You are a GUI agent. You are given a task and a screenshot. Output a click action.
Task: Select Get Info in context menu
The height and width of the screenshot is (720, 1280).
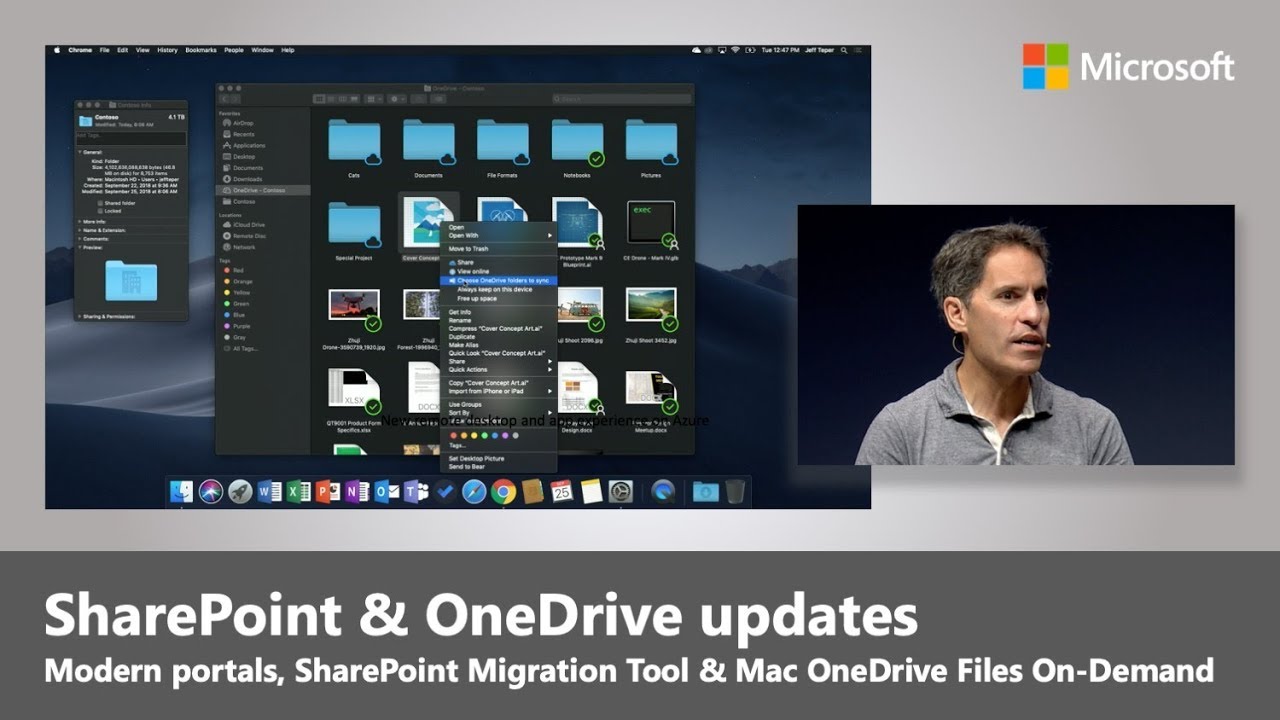point(499,312)
